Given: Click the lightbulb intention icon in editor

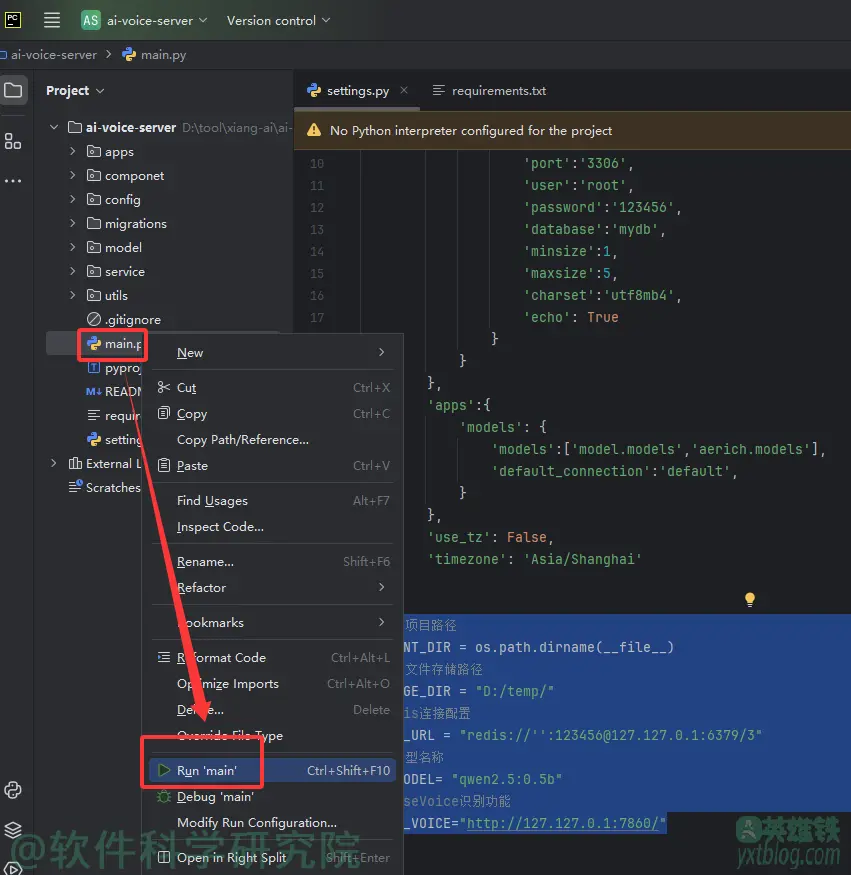Looking at the screenshot, I should [x=749, y=599].
